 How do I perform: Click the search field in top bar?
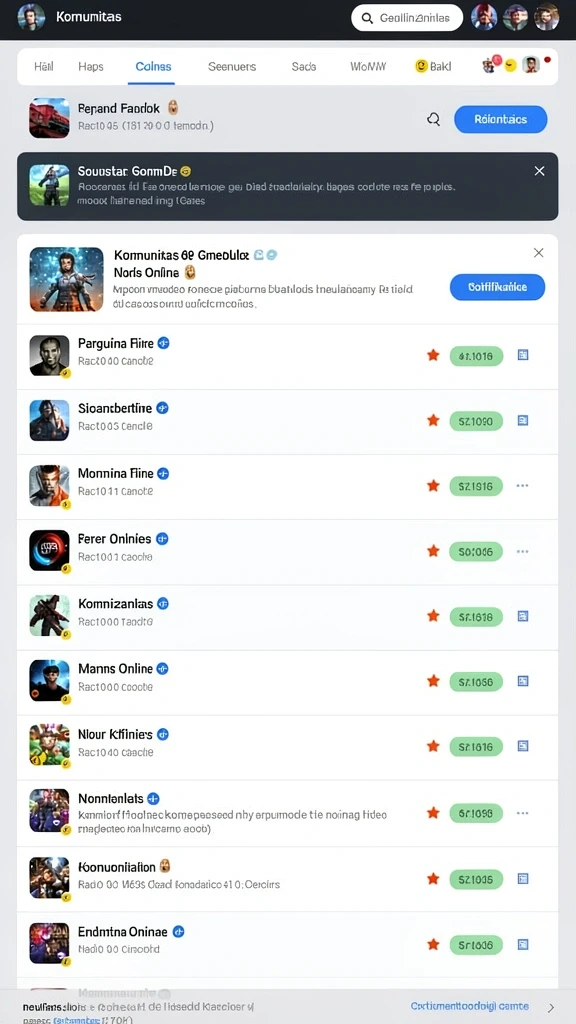407,18
